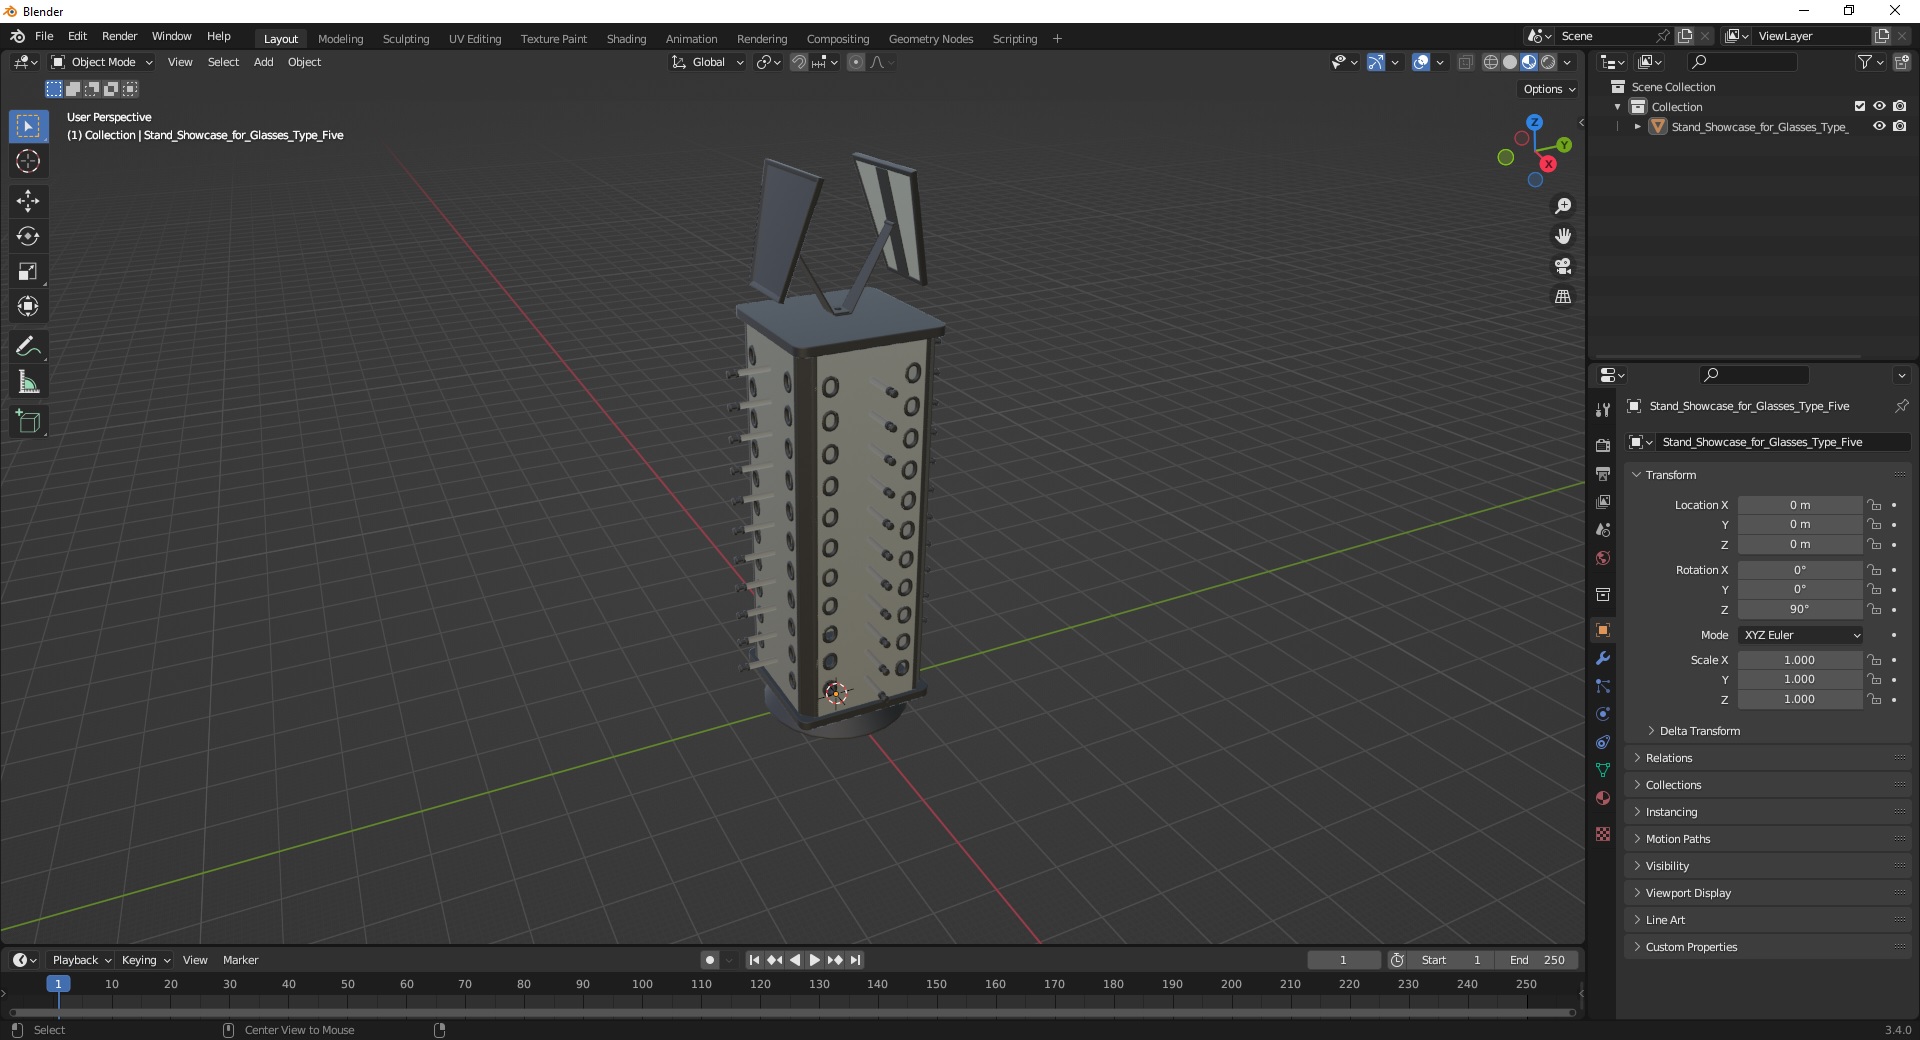The image size is (1920, 1040).
Task: Click the current frame field showing 1
Action: pos(1343,960)
